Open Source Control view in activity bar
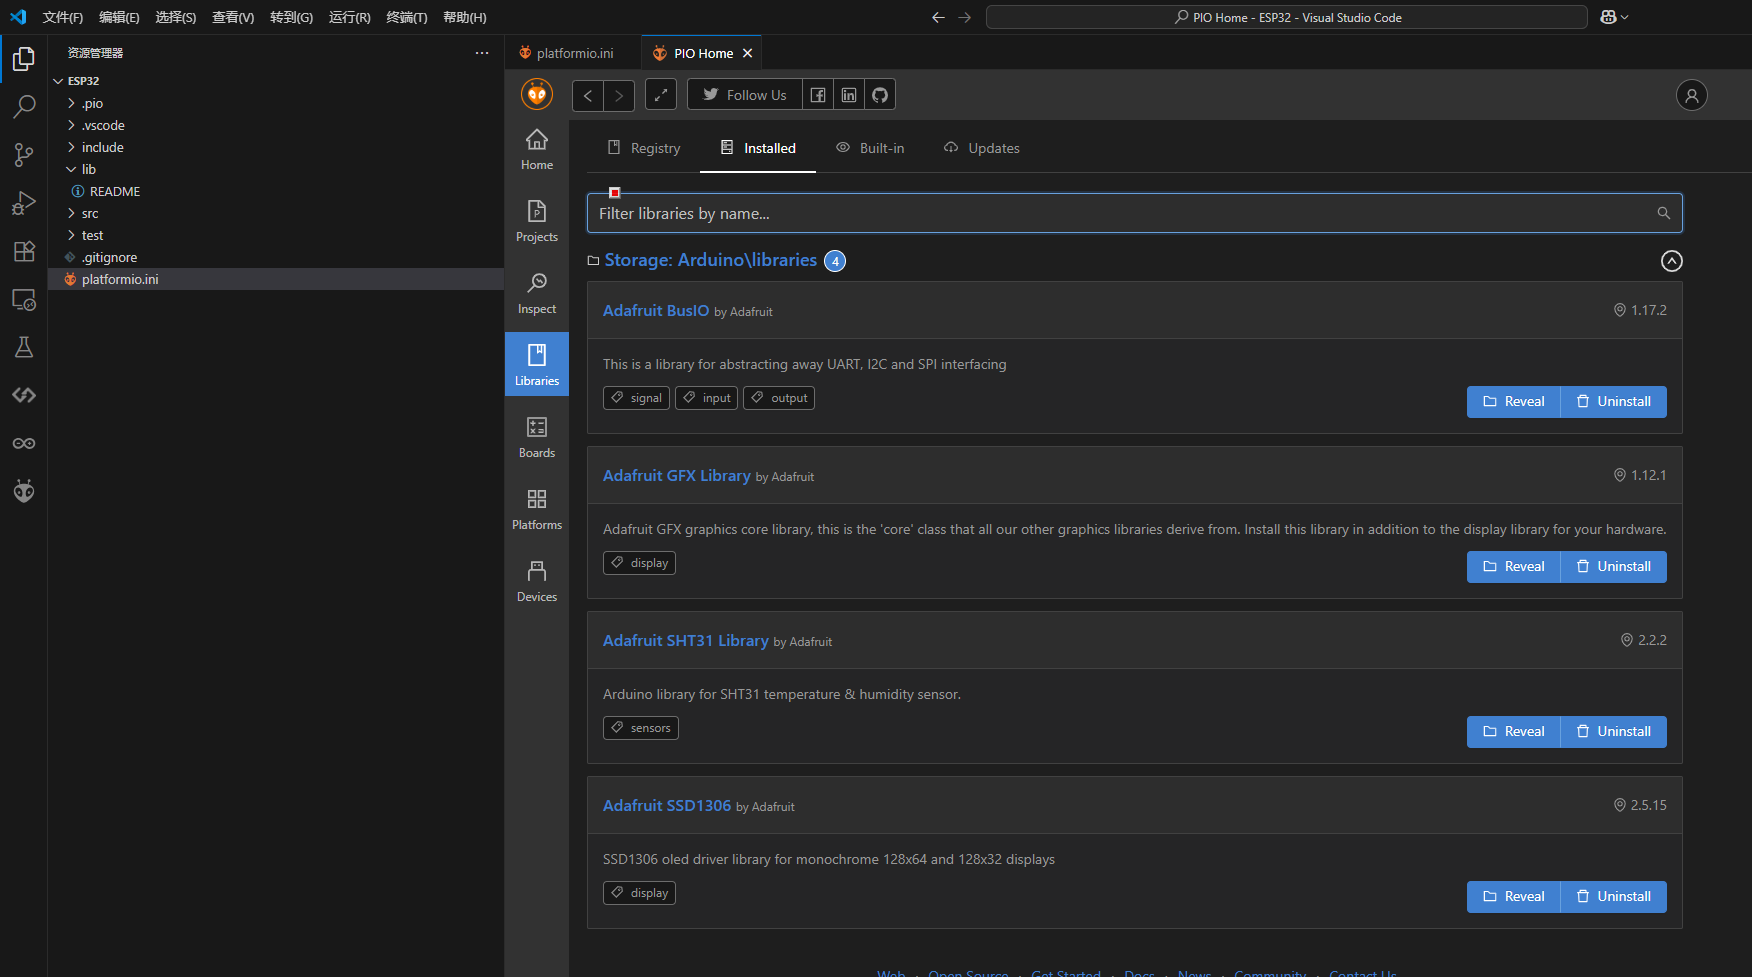This screenshot has width=1752, height=977. (24, 155)
